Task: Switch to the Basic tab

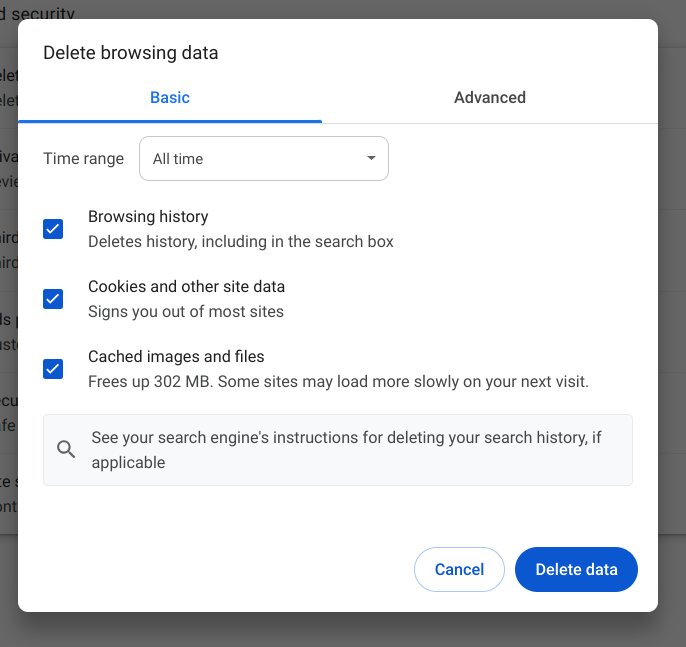Action: pyautogui.click(x=170, y=98)
